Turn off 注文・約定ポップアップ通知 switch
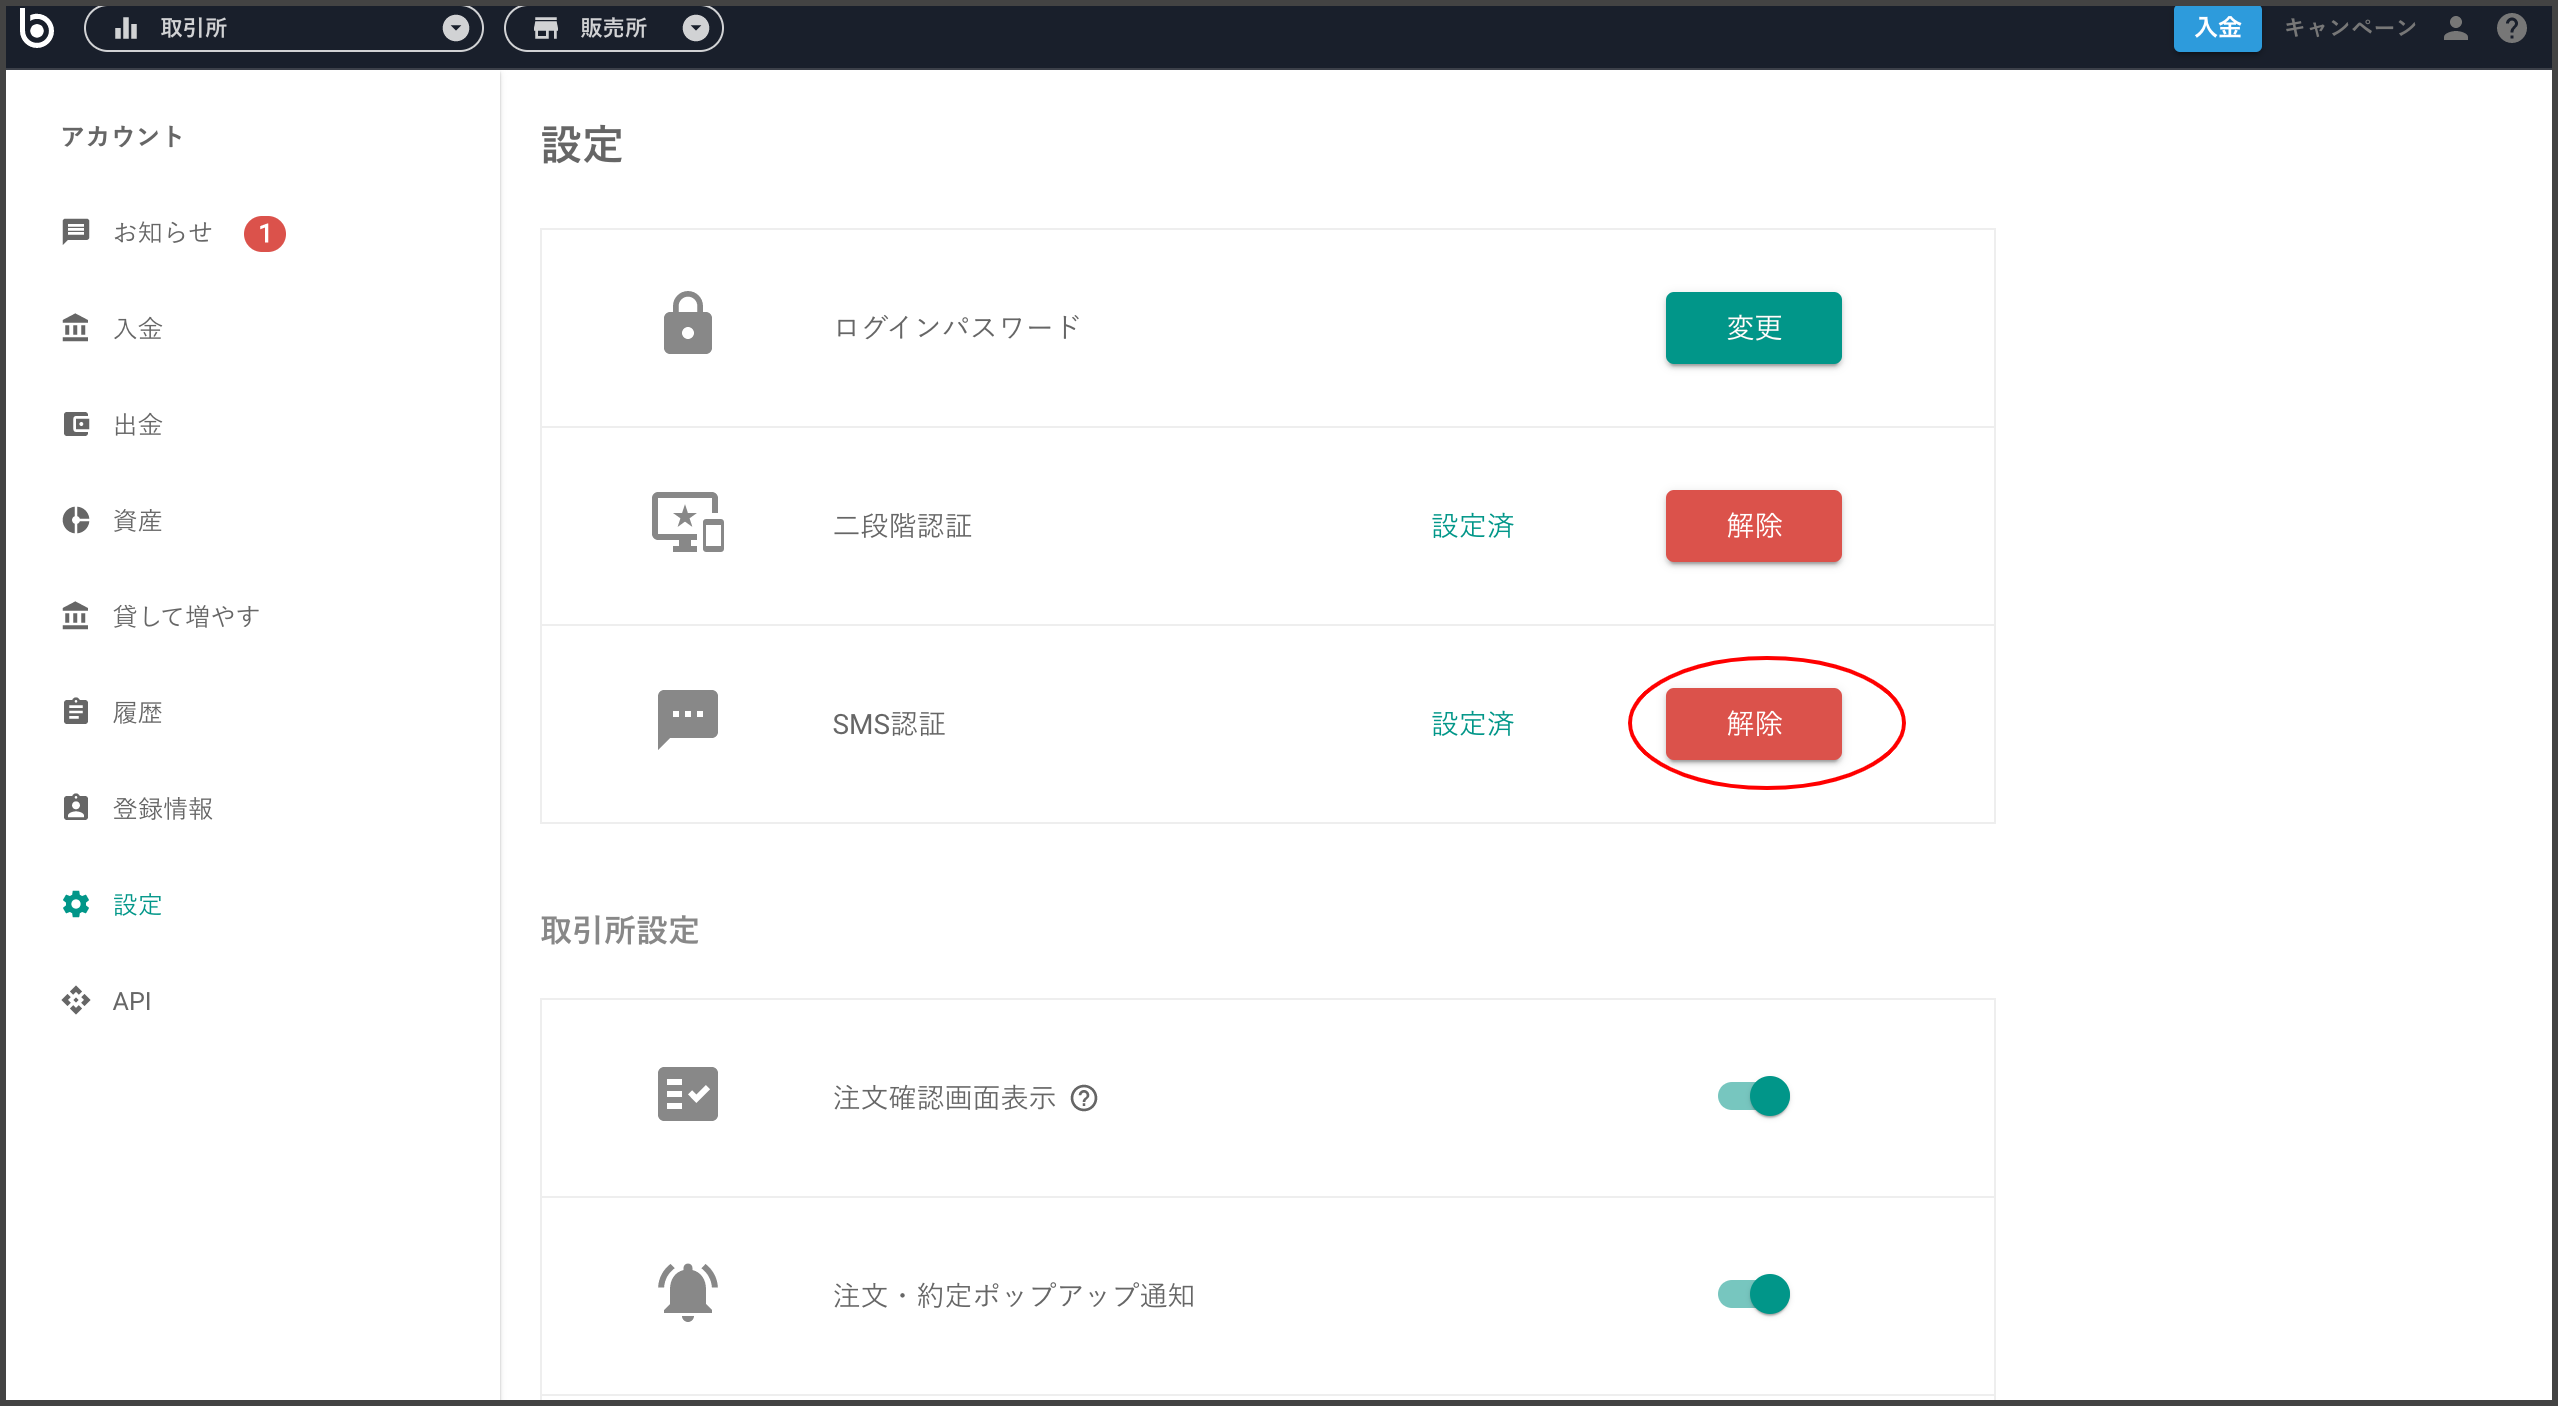The image size is (2558, 1406). [1752, 1293]
